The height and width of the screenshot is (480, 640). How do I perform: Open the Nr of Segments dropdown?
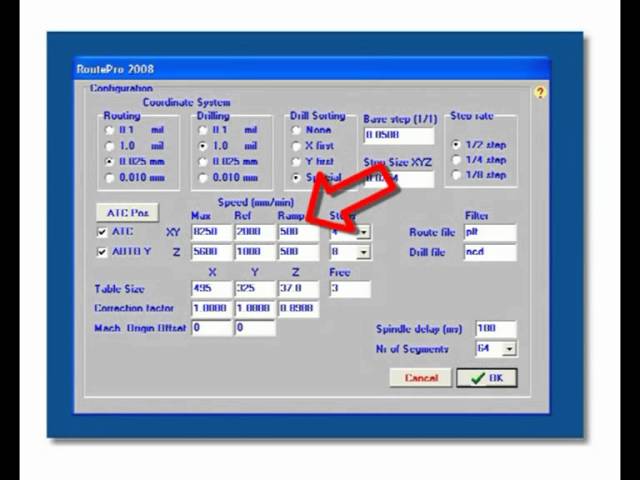pos(509,349)
